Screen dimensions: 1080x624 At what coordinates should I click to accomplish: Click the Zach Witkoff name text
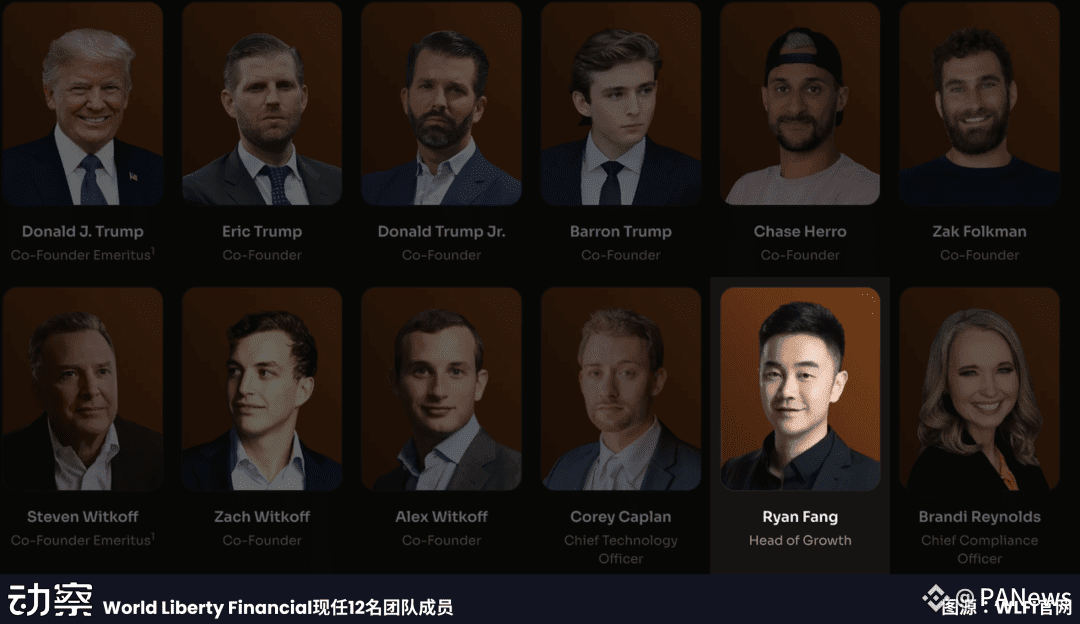tap(262, 517)
